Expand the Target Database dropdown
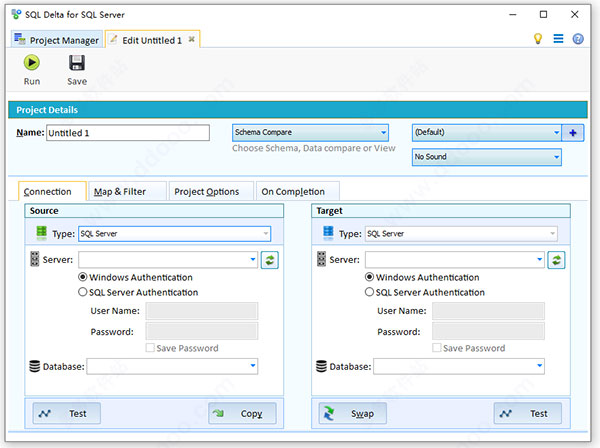The image size is (600, 448). [540, 366]
